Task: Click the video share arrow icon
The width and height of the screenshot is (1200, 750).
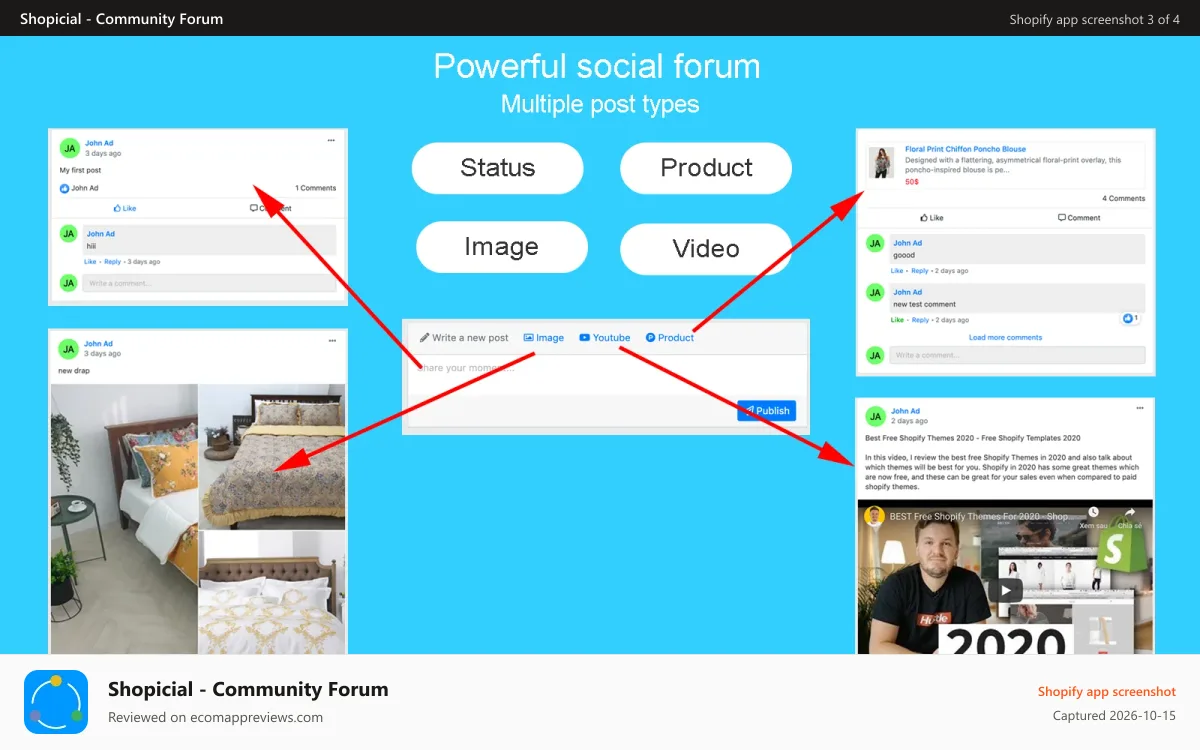Action: (x=1131, y=512)
